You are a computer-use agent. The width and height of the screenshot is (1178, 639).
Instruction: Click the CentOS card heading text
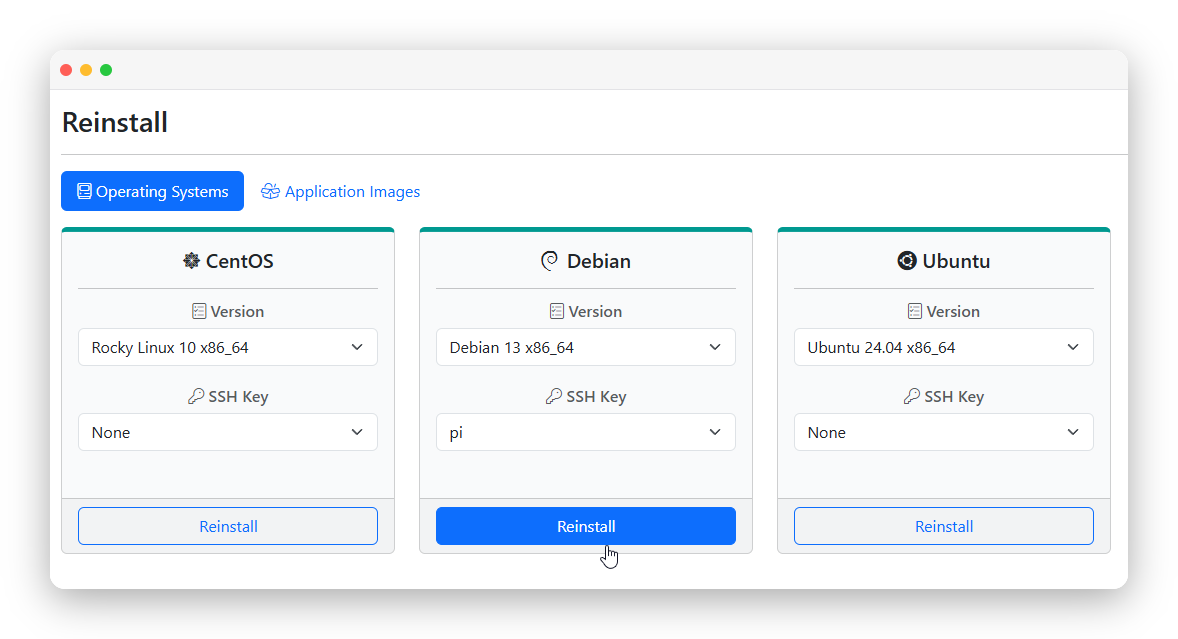(240, 261)
